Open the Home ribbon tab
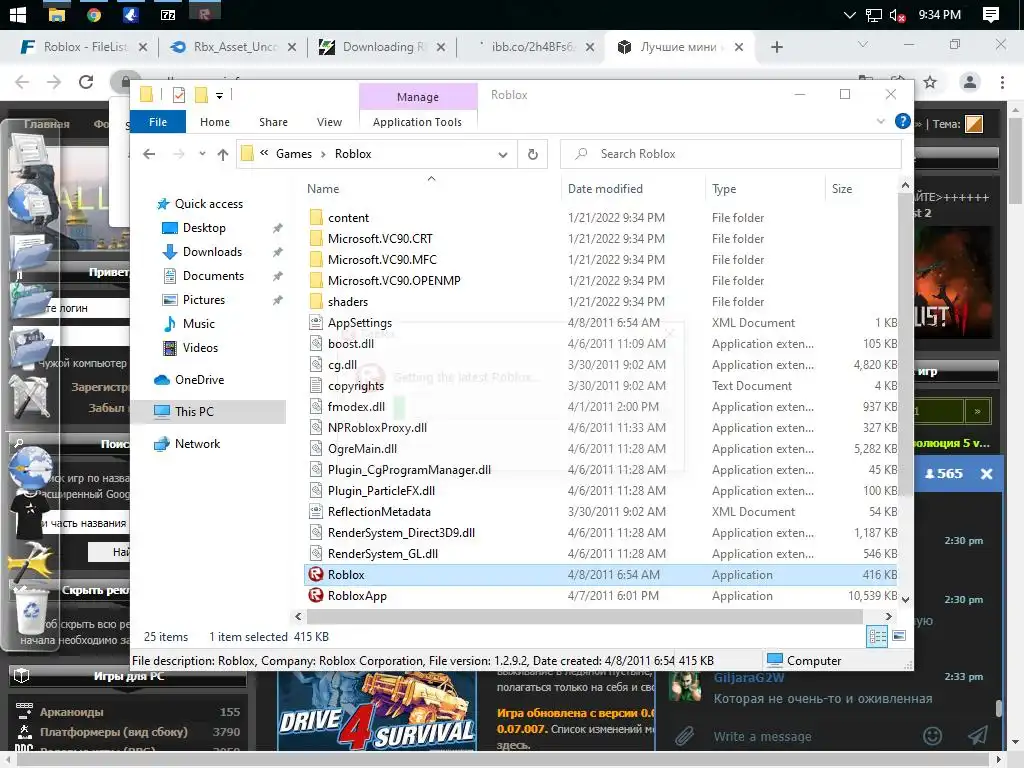The height and width of the screenshot is (768, 1024). [x=215, y=122]
